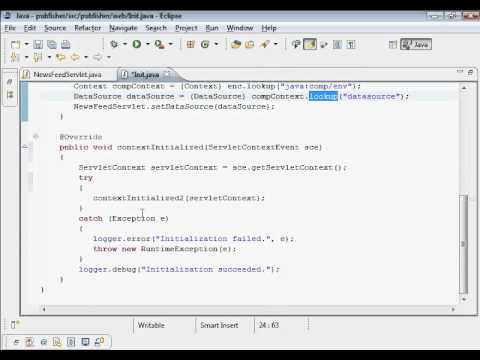Close the Init.java editor tab

click(168, 74)
